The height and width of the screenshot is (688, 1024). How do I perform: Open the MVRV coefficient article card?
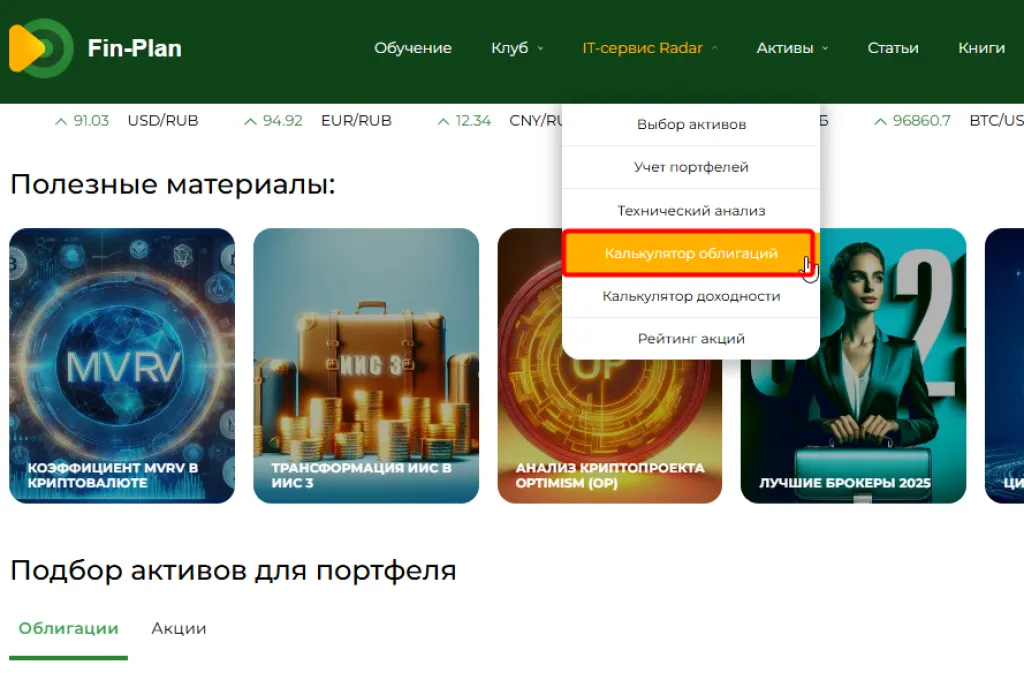122,366
